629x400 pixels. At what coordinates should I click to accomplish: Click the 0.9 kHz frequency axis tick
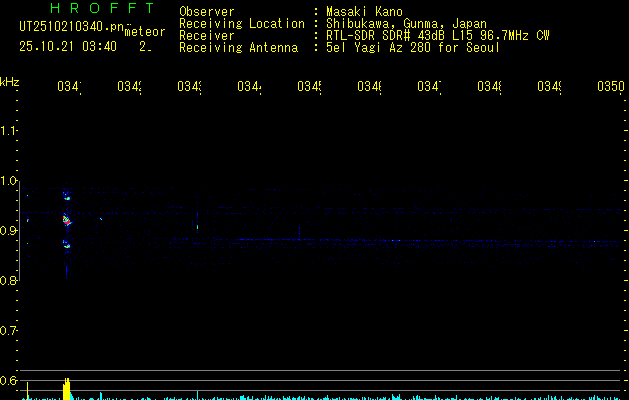tap(9, 231)
